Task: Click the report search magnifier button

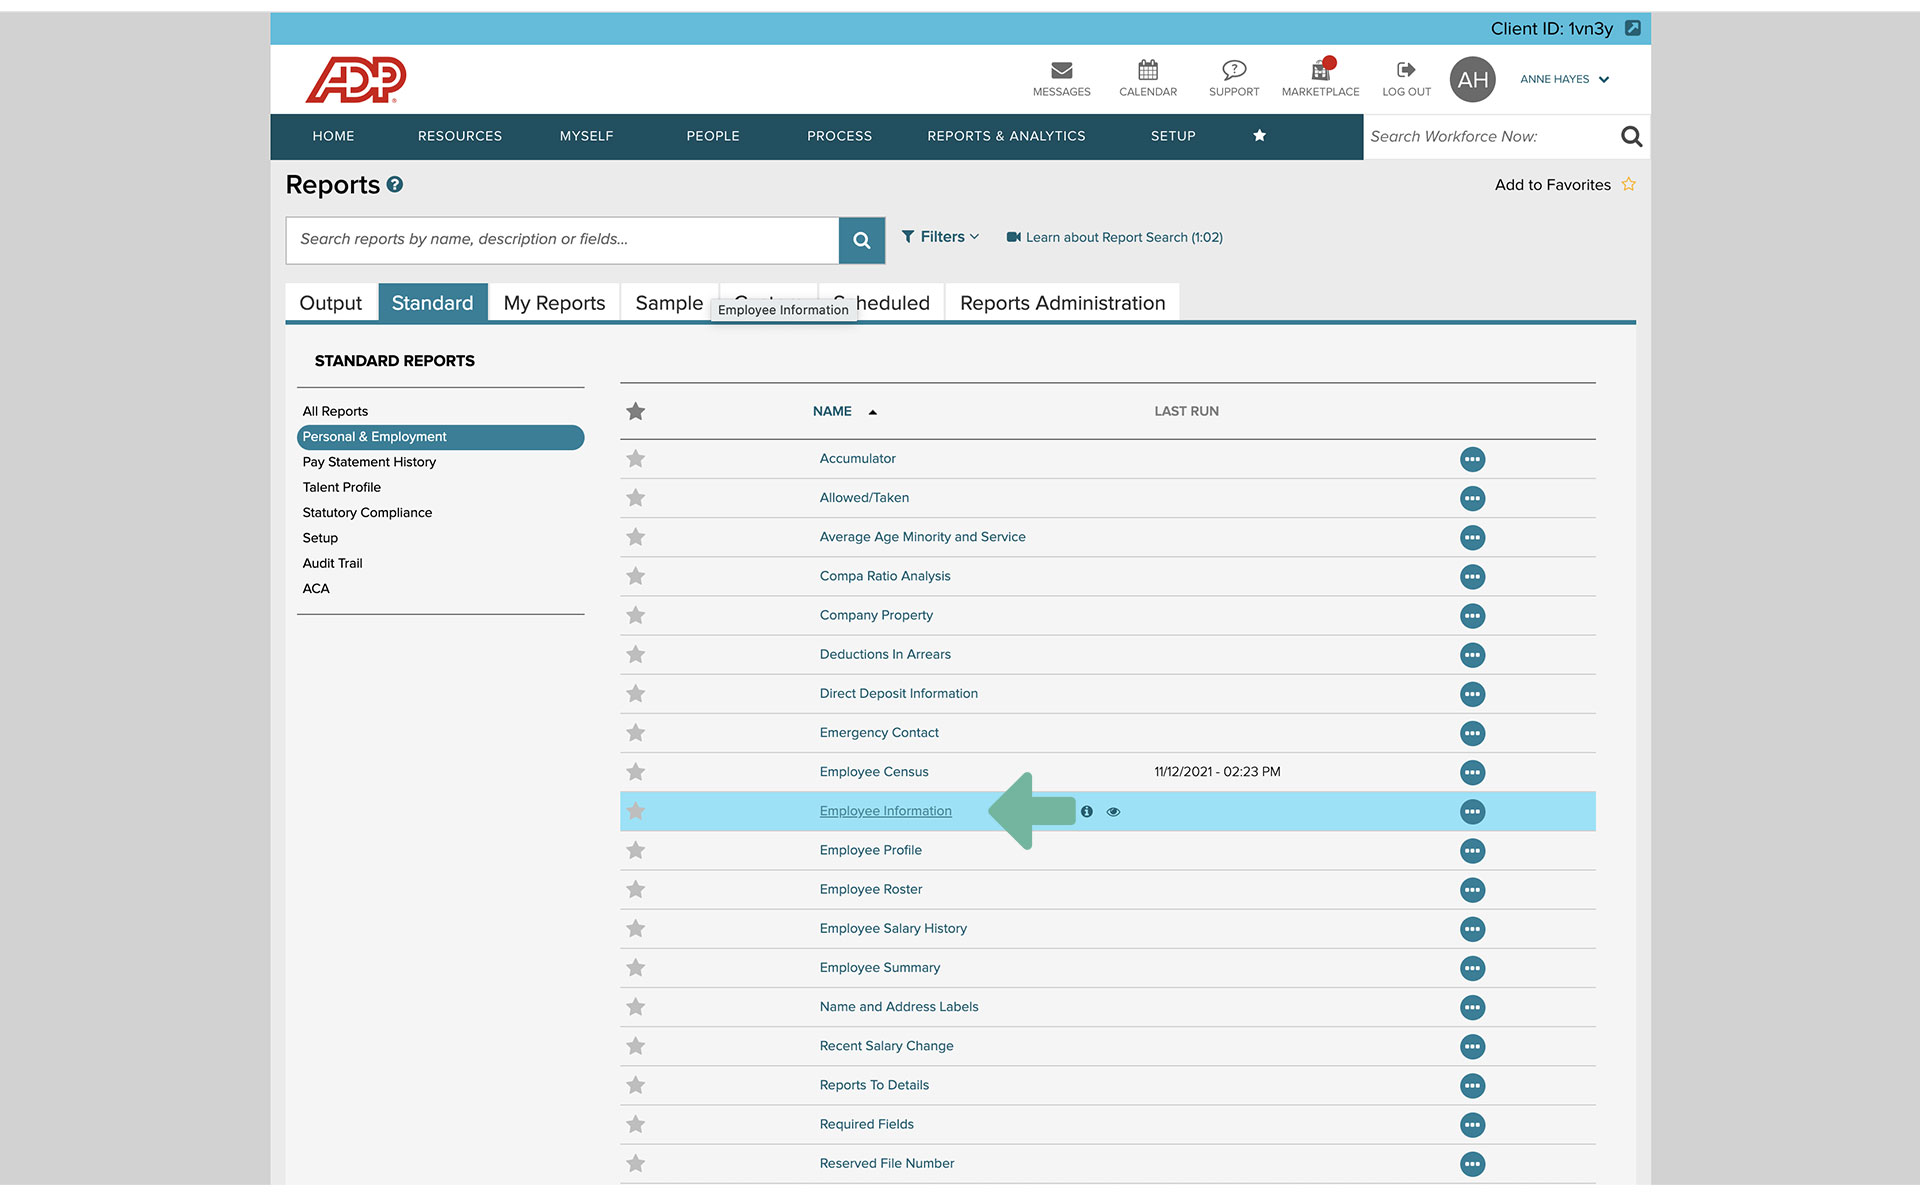Action: [x=861, y=240]
